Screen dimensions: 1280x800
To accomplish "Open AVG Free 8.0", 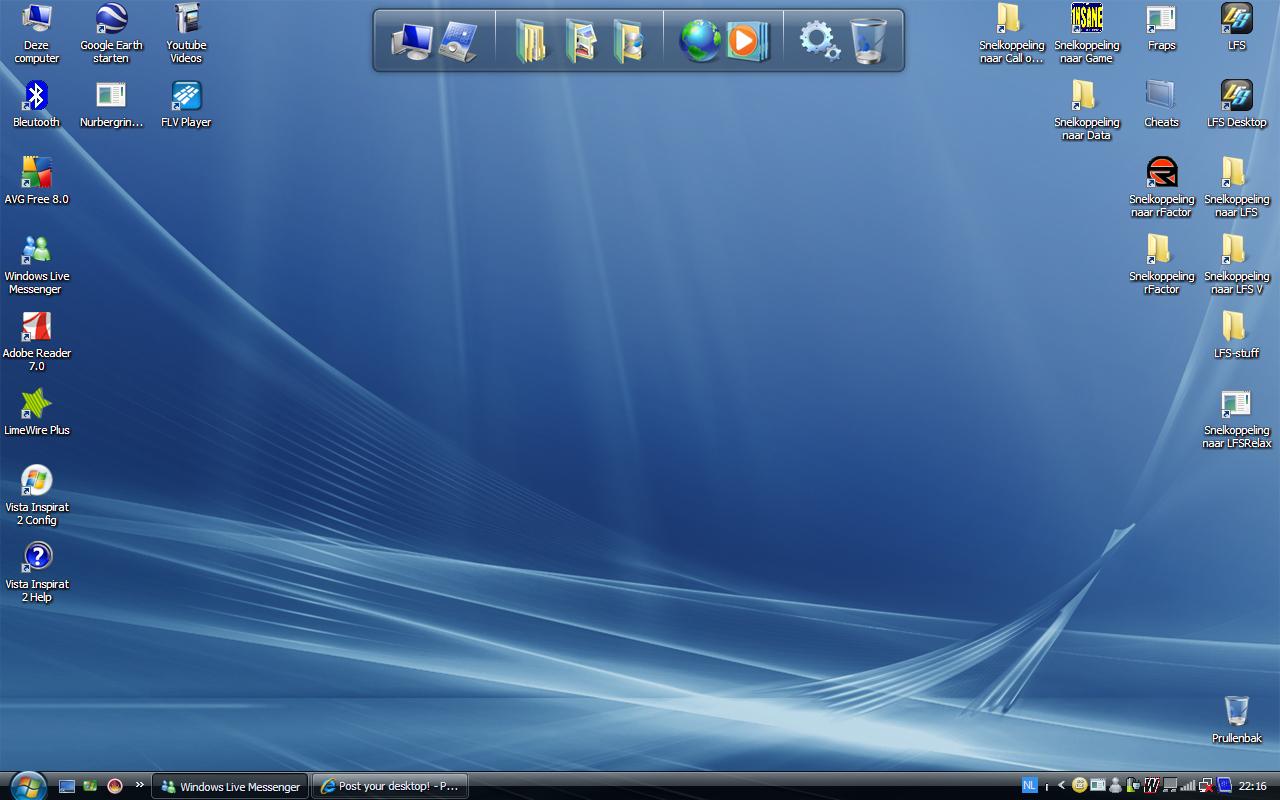I will [x=37, y=181].
